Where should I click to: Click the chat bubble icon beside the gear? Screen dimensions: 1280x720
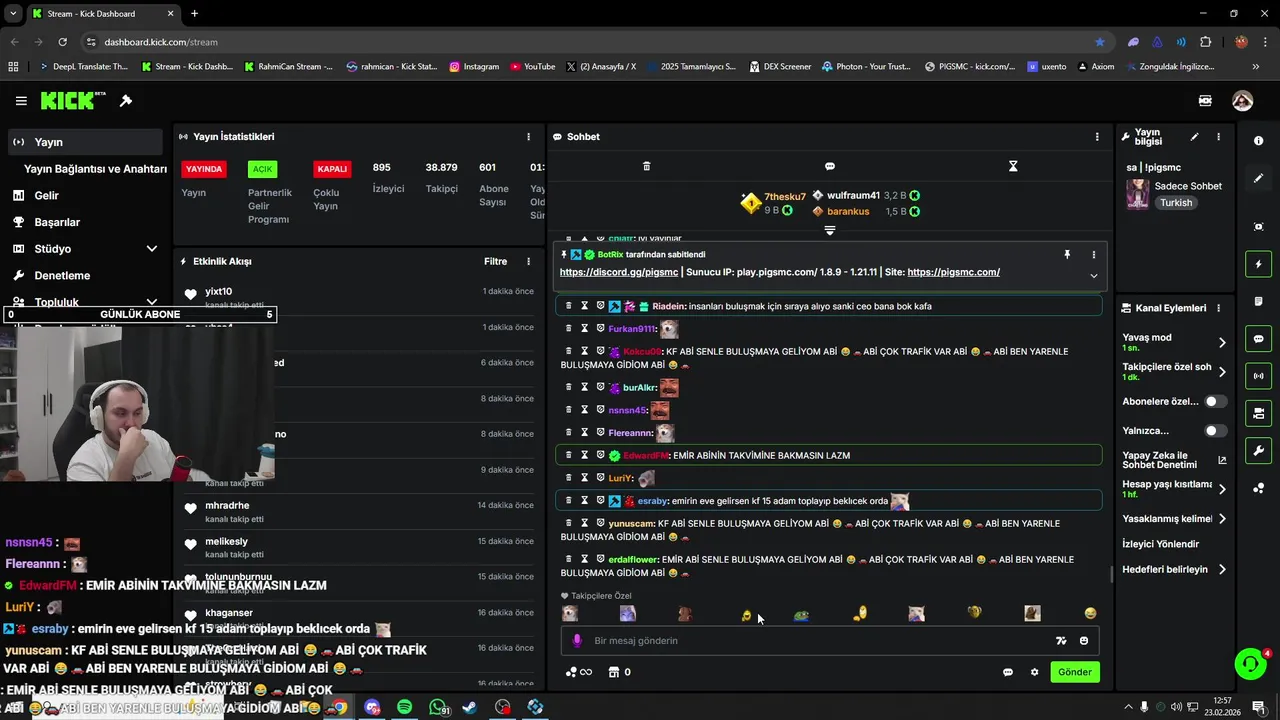1008,672
